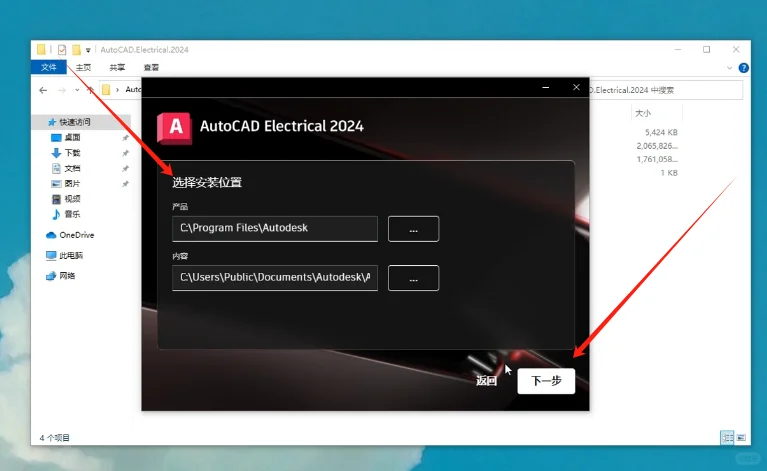
Task: Open the 文件 menu in File Explorer
Action: coord(48,67)
